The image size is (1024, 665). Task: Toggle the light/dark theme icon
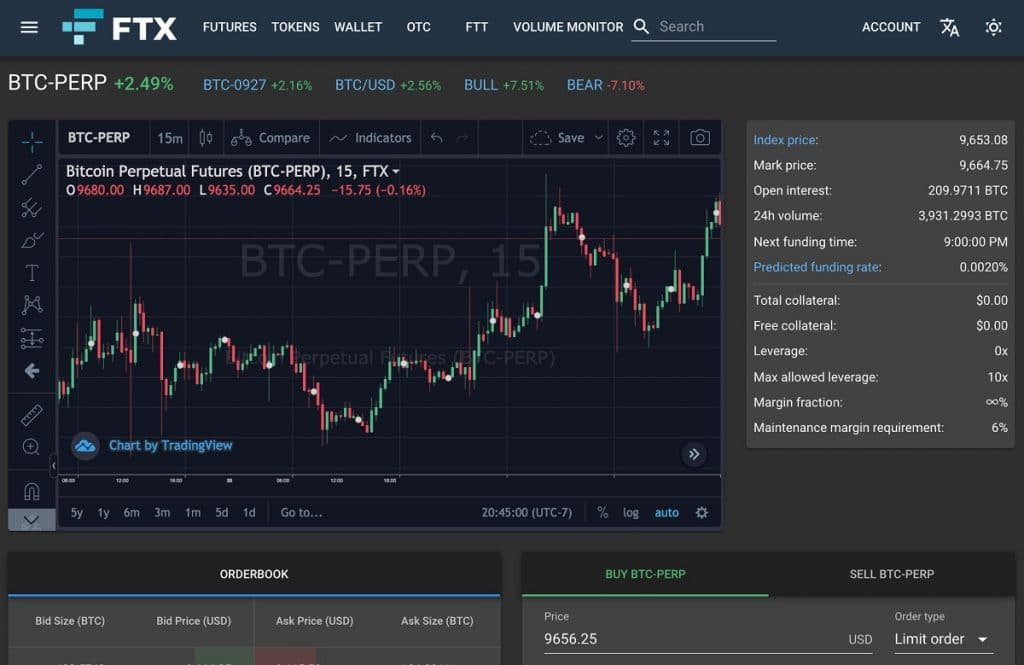click(x=993, y=27)
